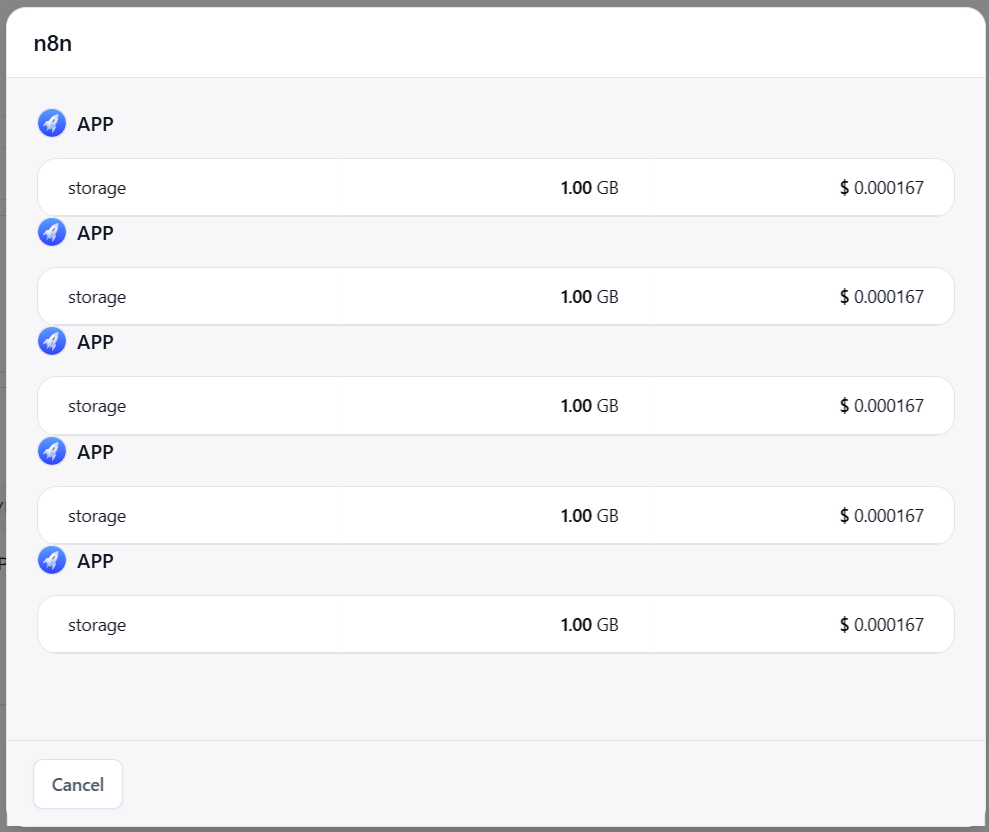
Task: Click the storage label in the last card
Action: tap(97, 626)
